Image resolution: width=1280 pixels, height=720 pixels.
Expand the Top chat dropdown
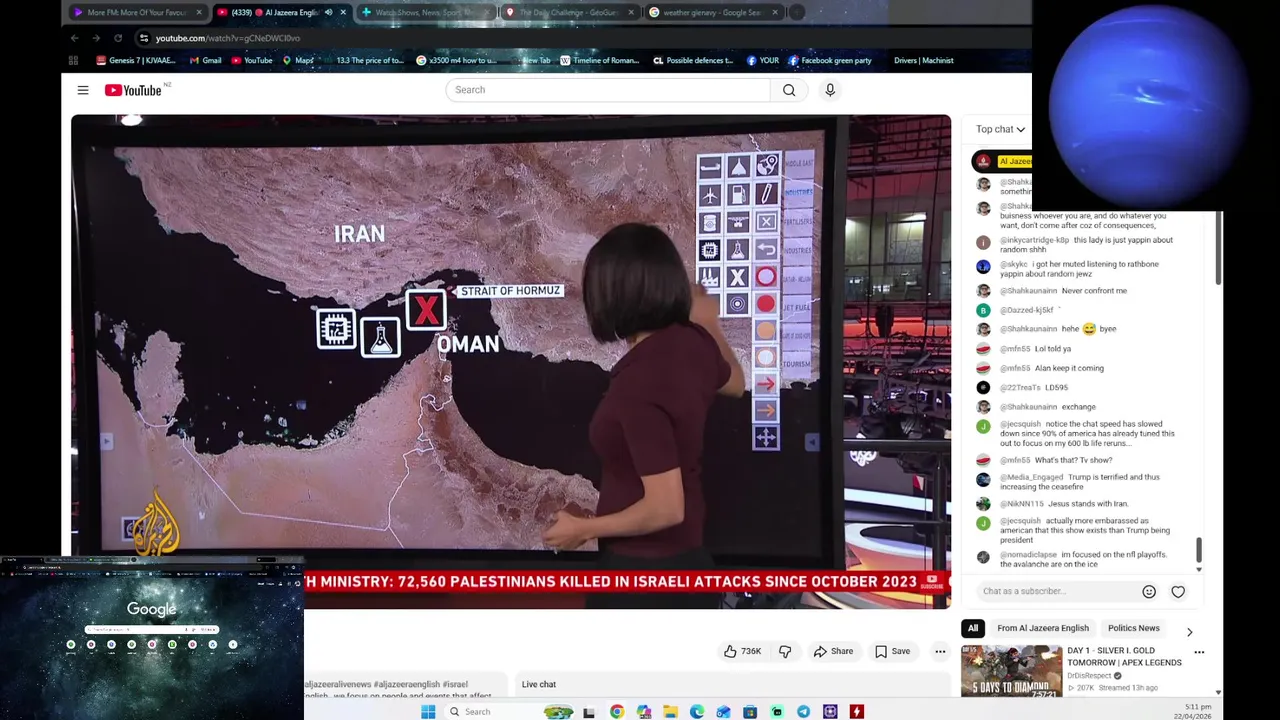pos(1000,129)
